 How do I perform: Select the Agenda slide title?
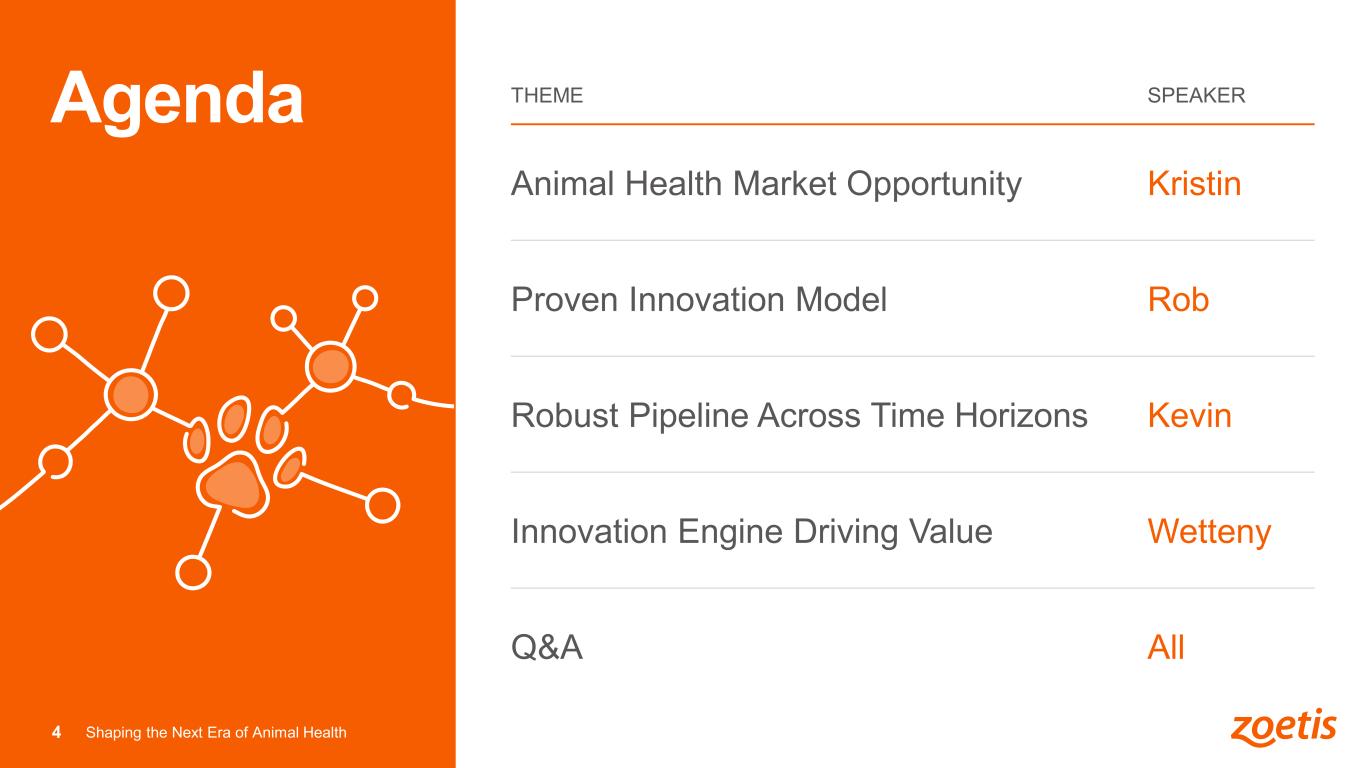click(177, 99)
